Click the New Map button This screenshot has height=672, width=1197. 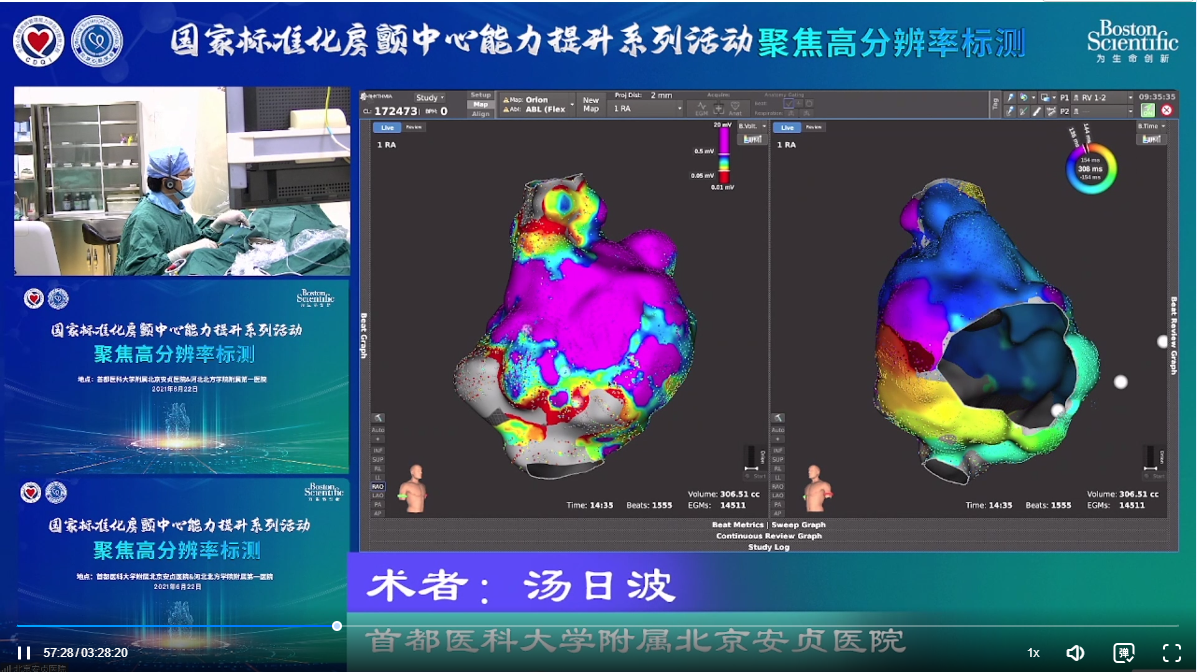point(591,104)
